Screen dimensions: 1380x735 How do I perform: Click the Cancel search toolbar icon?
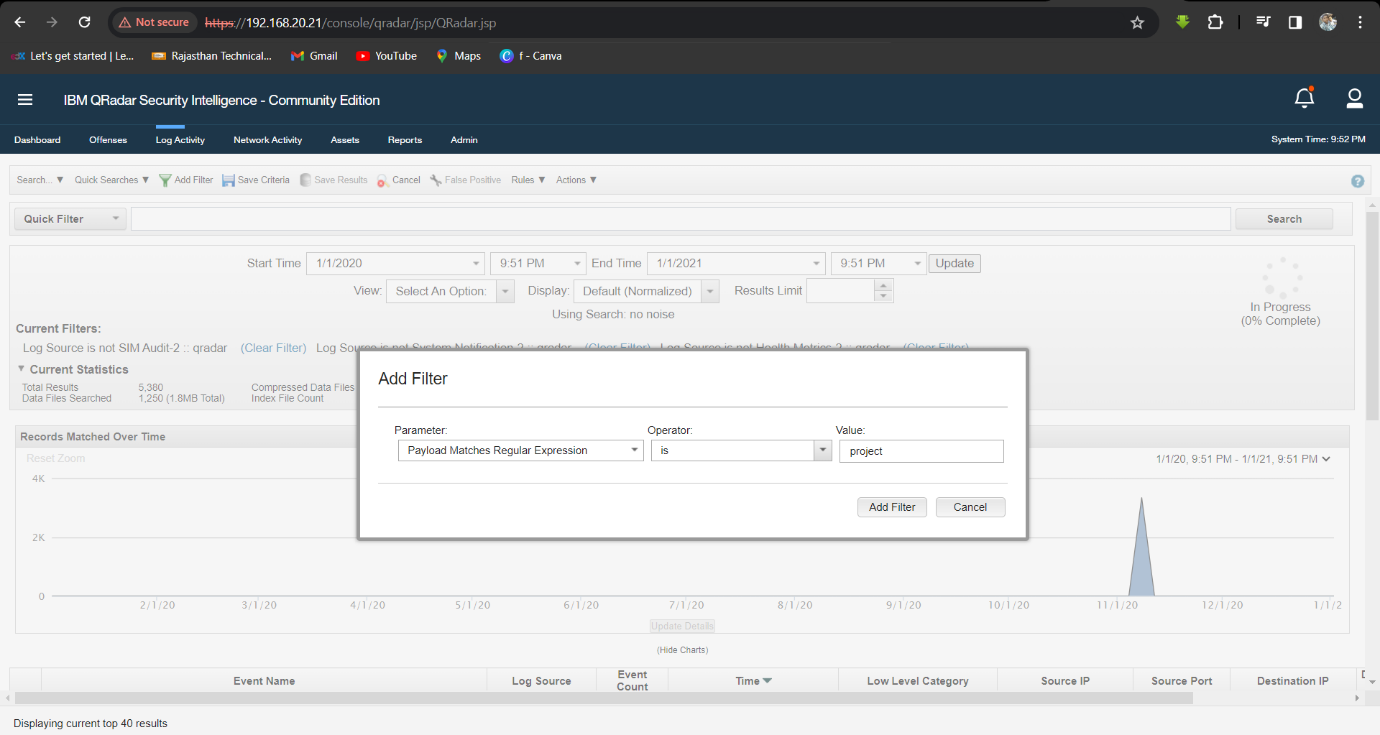pyautogui.click(x=384, y=180)
